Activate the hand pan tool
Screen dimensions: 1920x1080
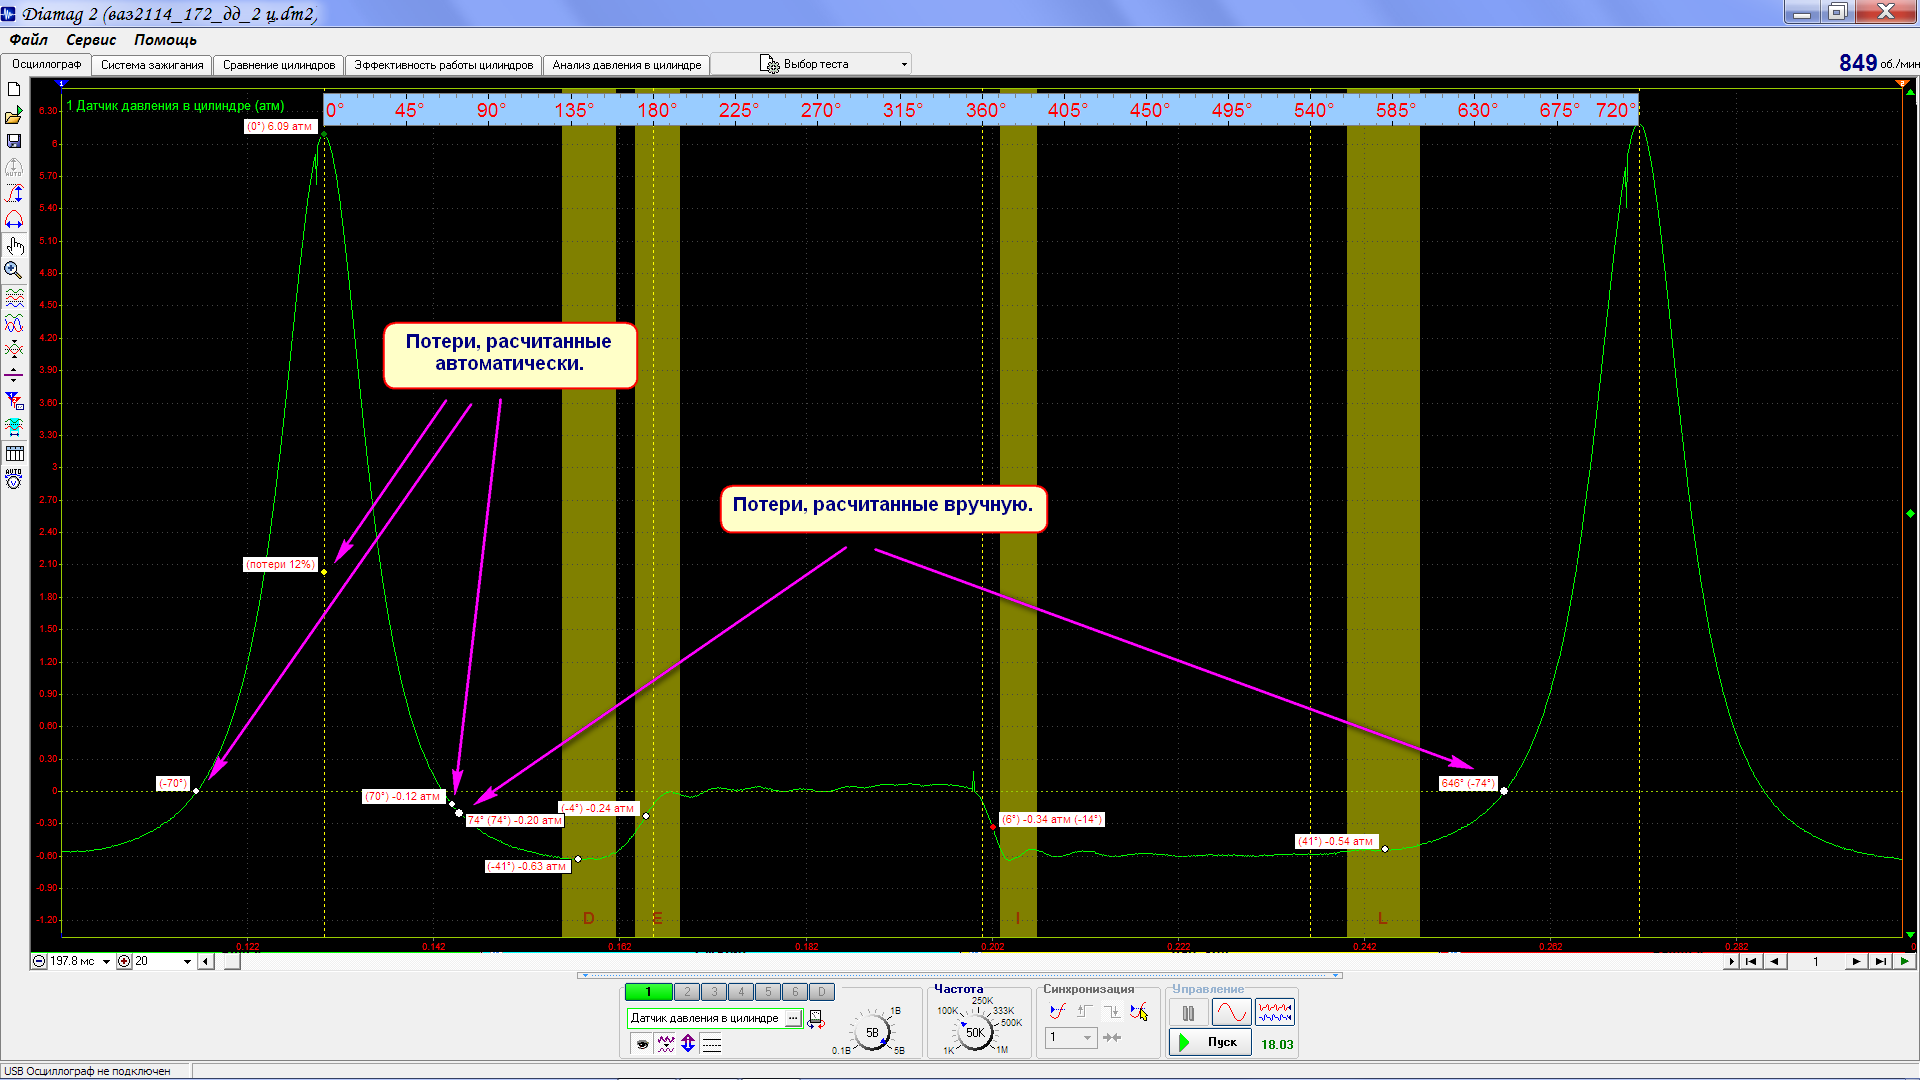pyautogui.click(x=14, y=245)
